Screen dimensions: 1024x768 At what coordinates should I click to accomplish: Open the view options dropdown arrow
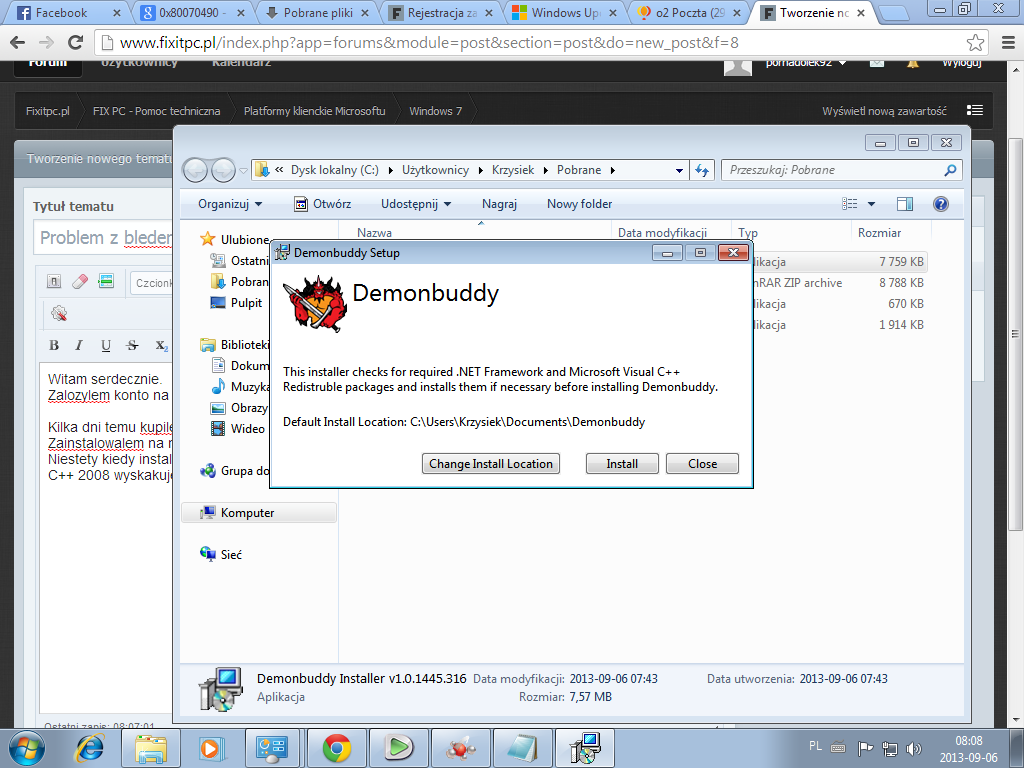point(871,204)
